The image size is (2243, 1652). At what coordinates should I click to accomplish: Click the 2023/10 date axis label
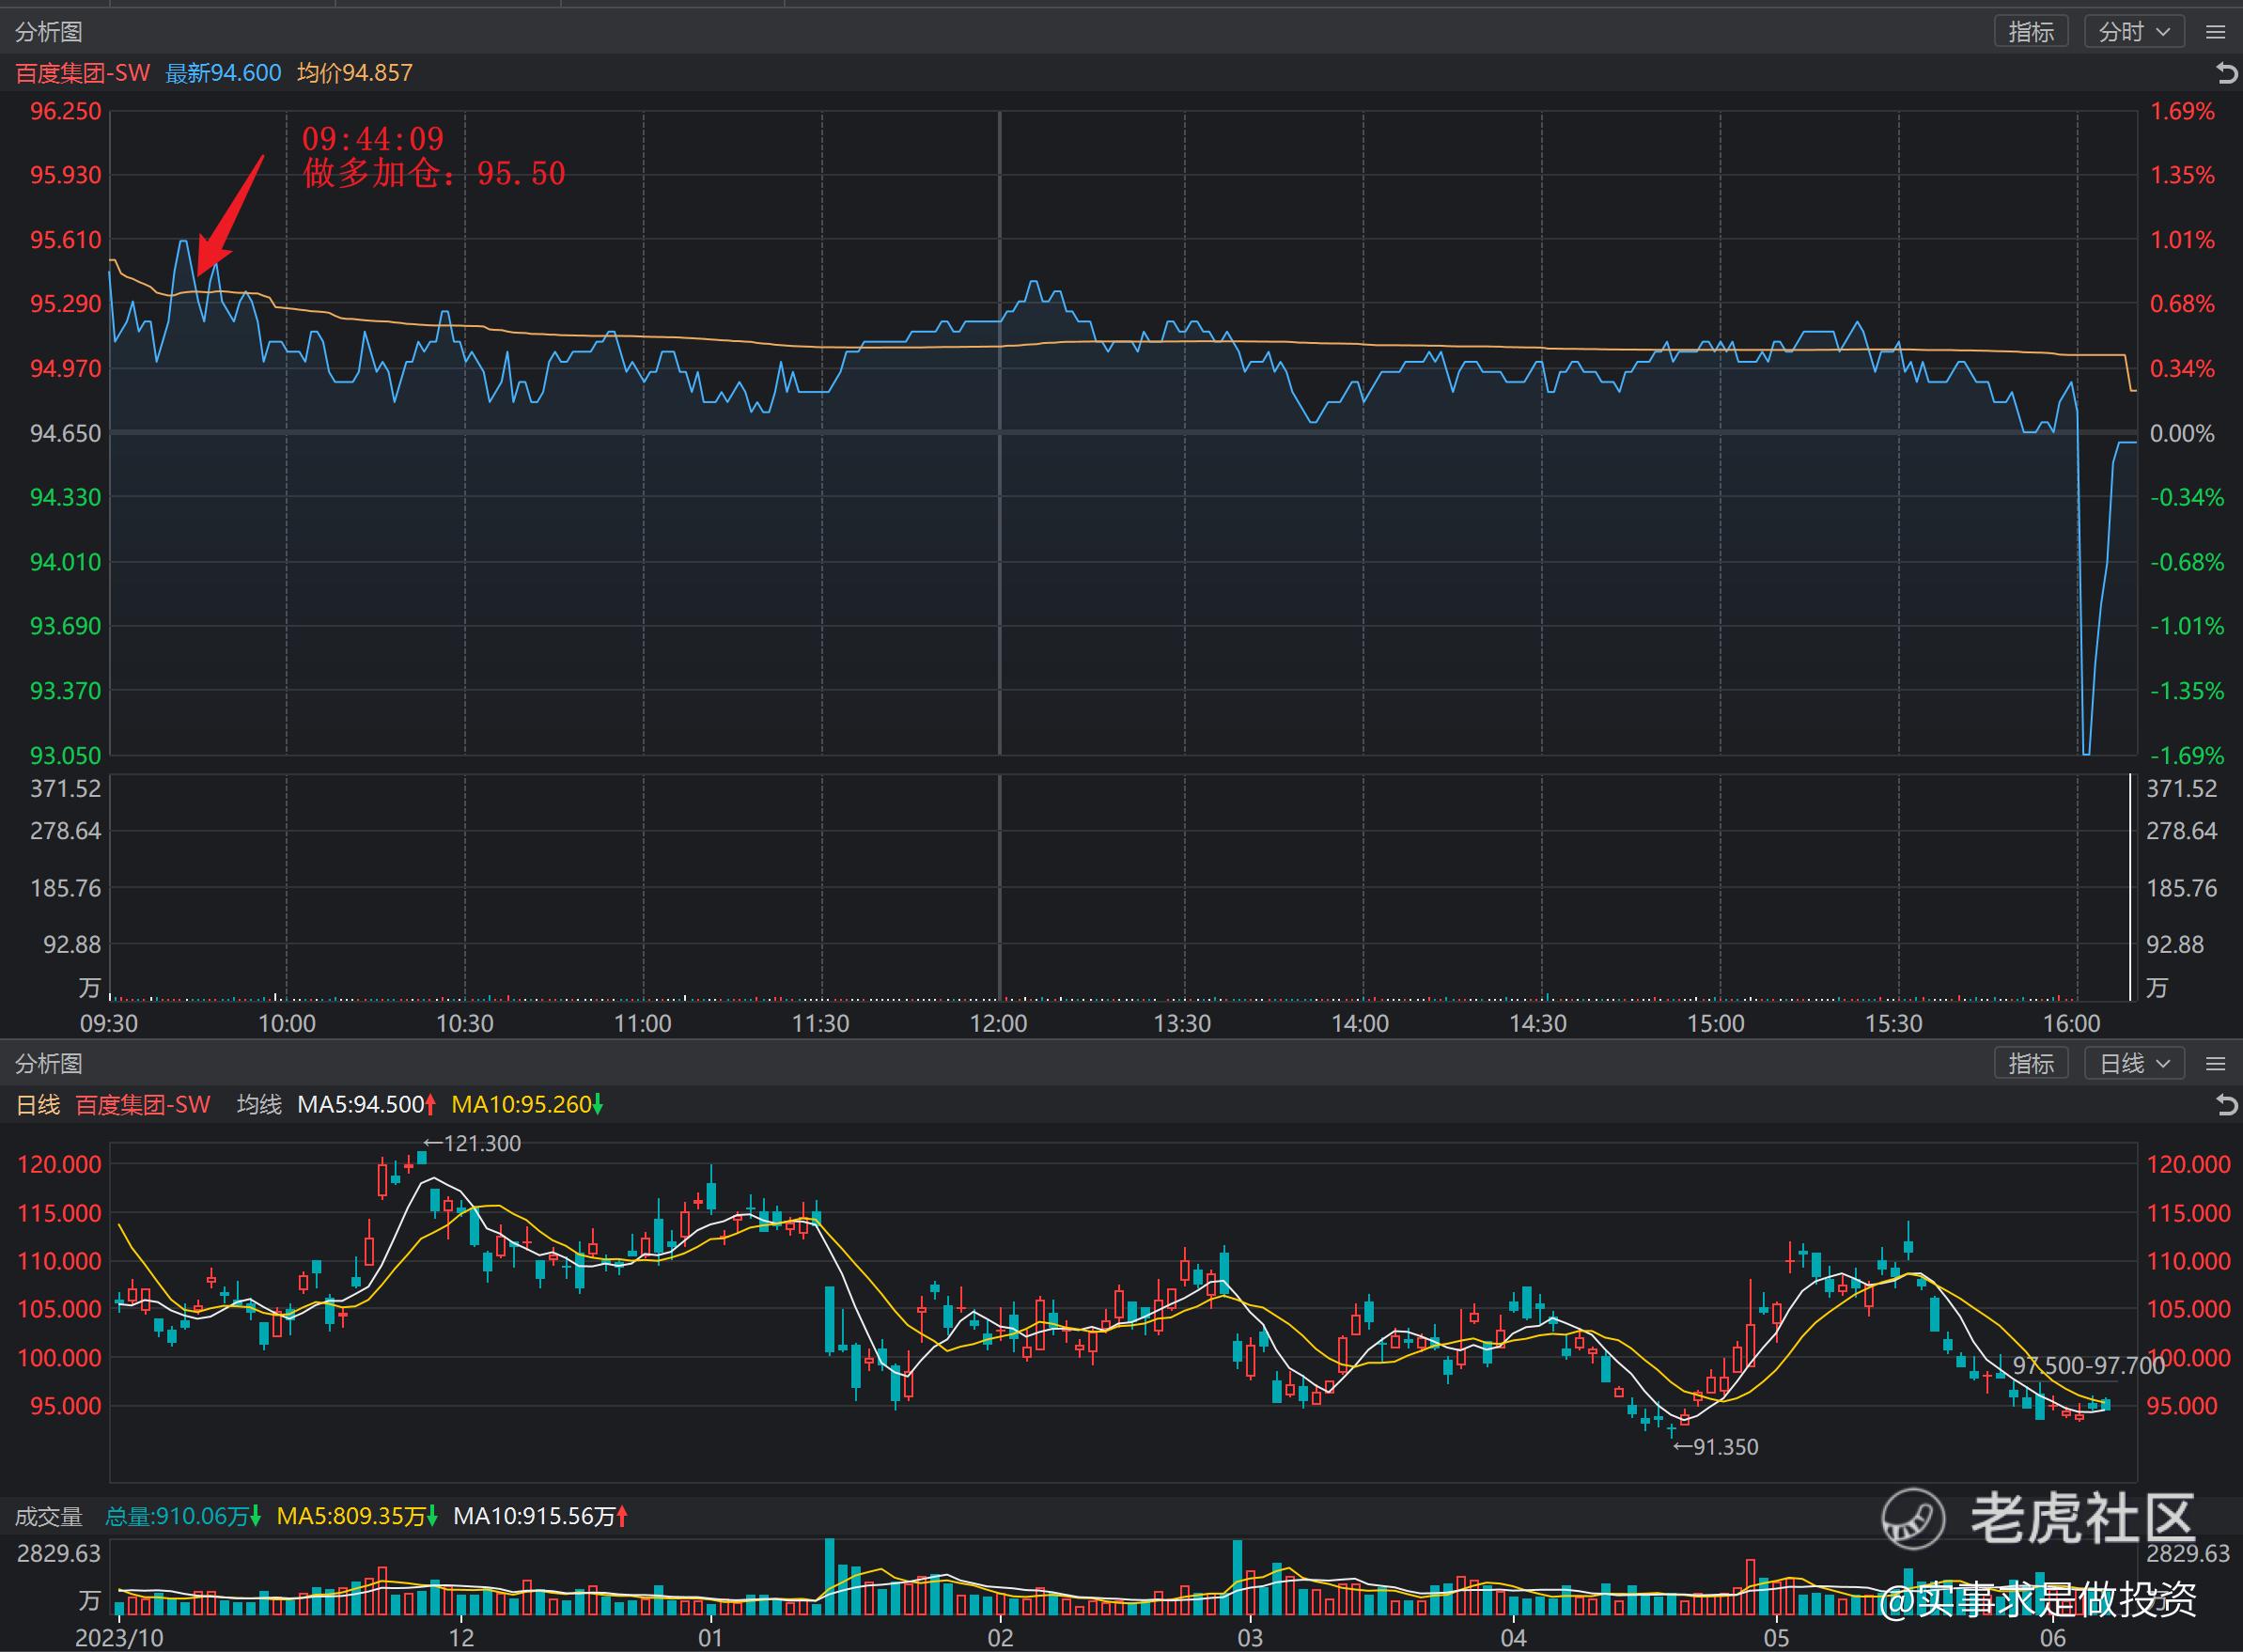coord(120,1638)
